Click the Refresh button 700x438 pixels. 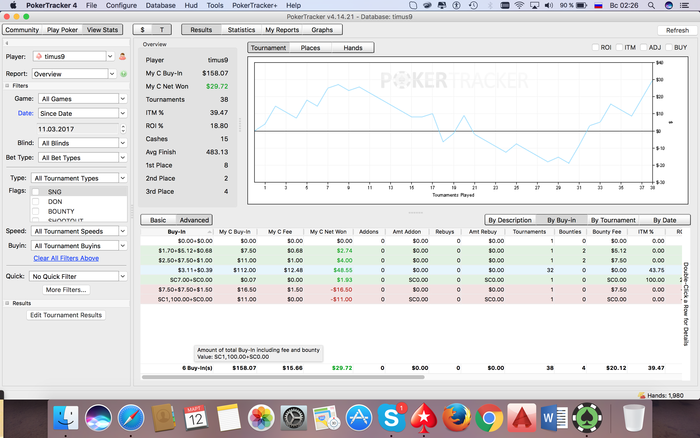point(677,30)
